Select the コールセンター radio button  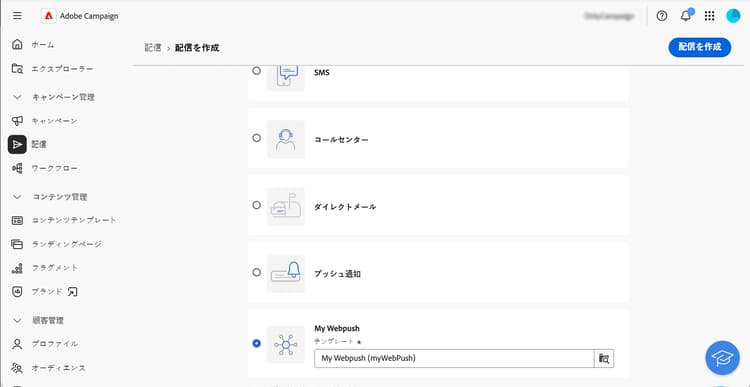[257, 138]
